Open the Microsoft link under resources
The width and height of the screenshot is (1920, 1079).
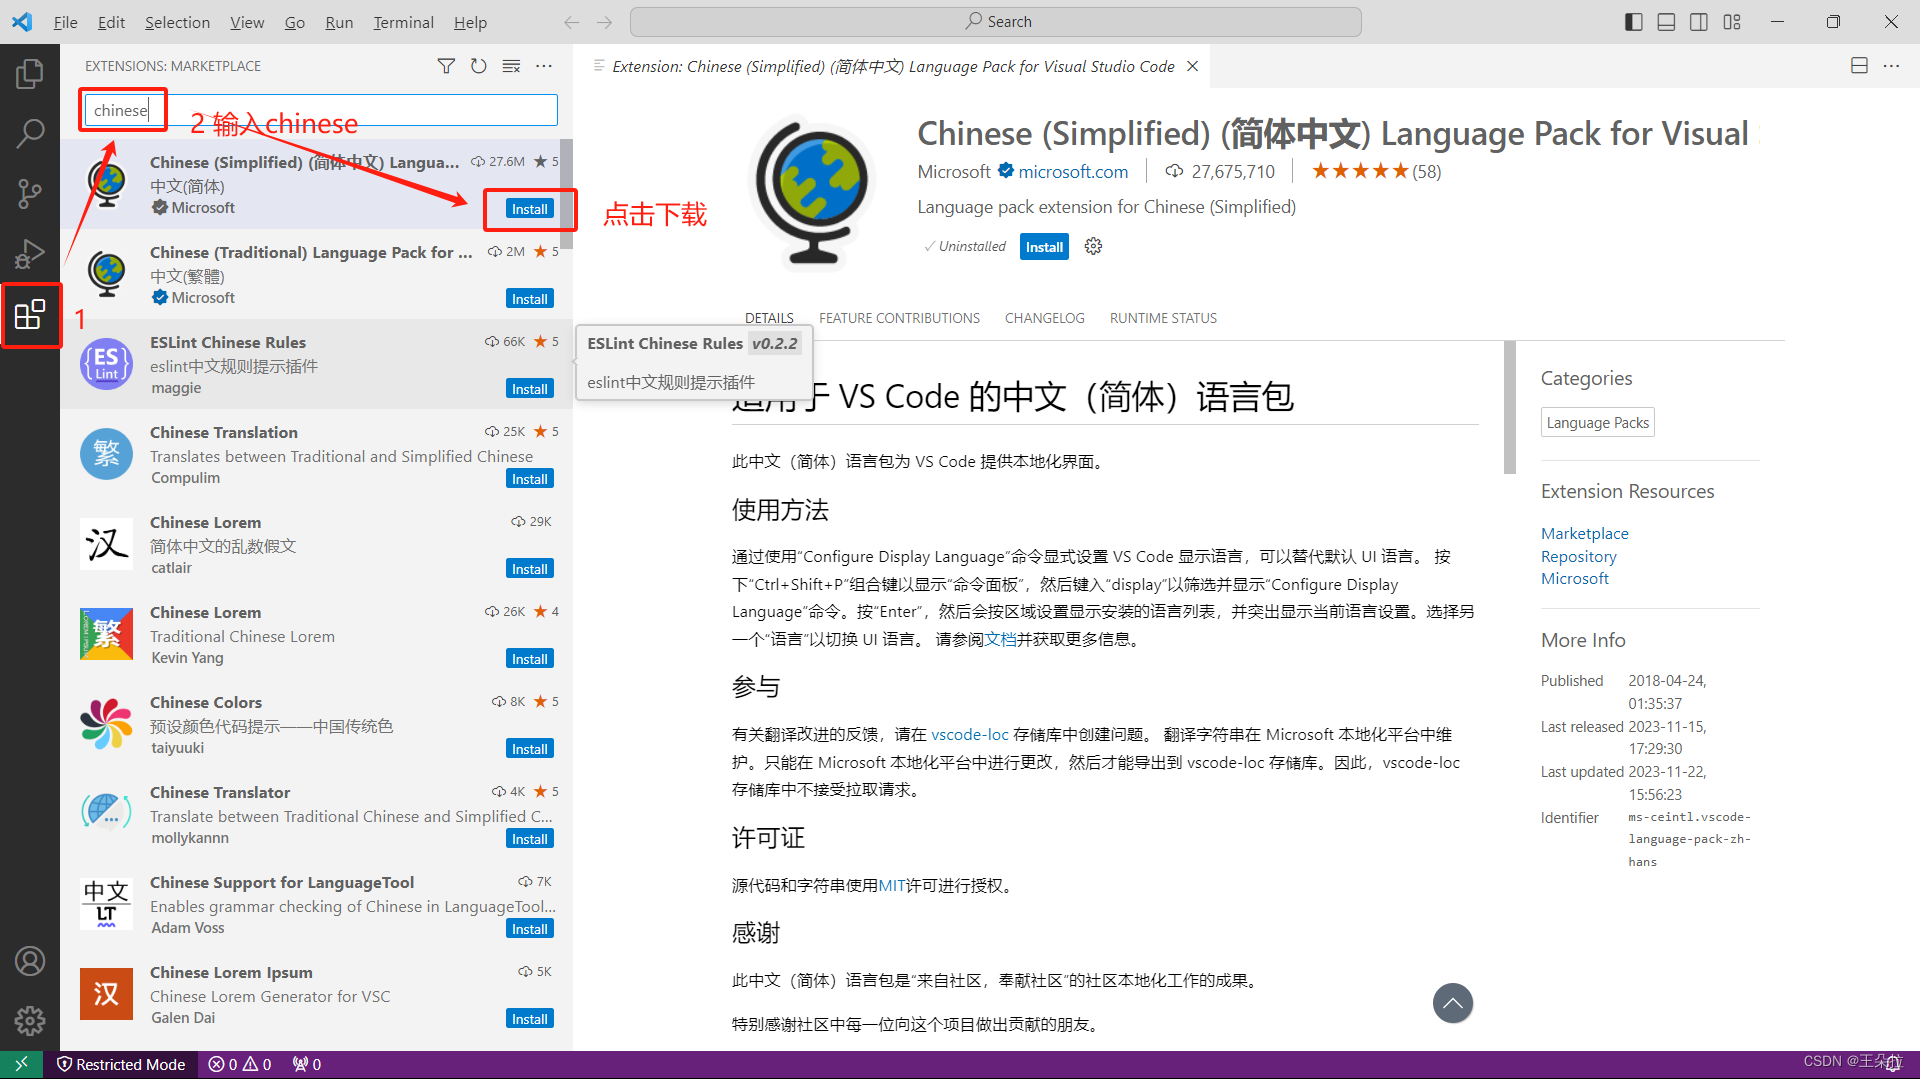tap(1574, 578)
